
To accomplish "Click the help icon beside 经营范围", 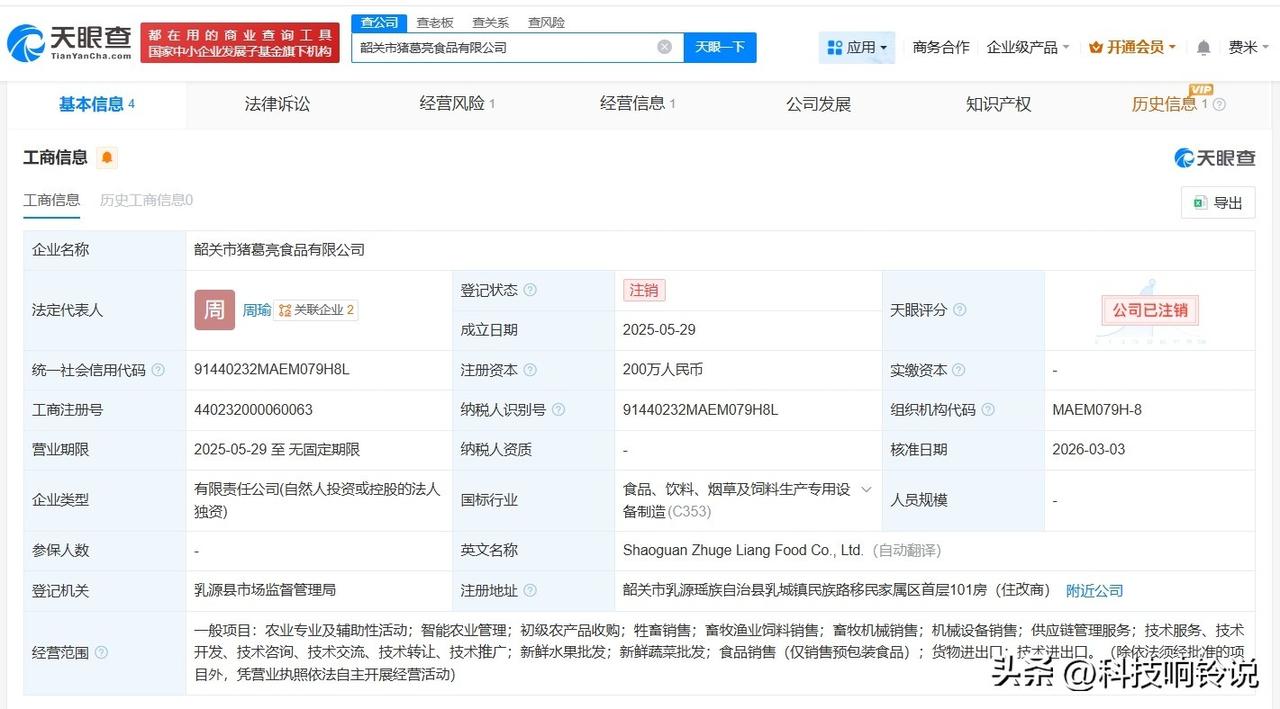I will tap(101, 653).
